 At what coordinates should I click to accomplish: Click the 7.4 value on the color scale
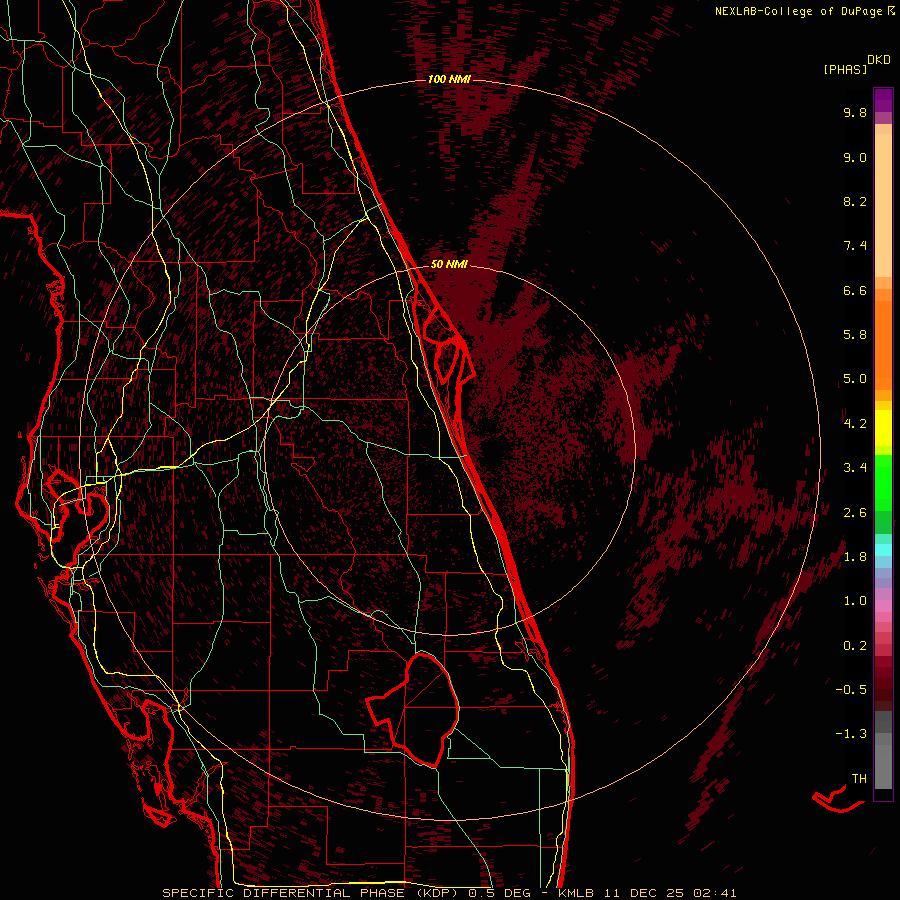[855, 246]
